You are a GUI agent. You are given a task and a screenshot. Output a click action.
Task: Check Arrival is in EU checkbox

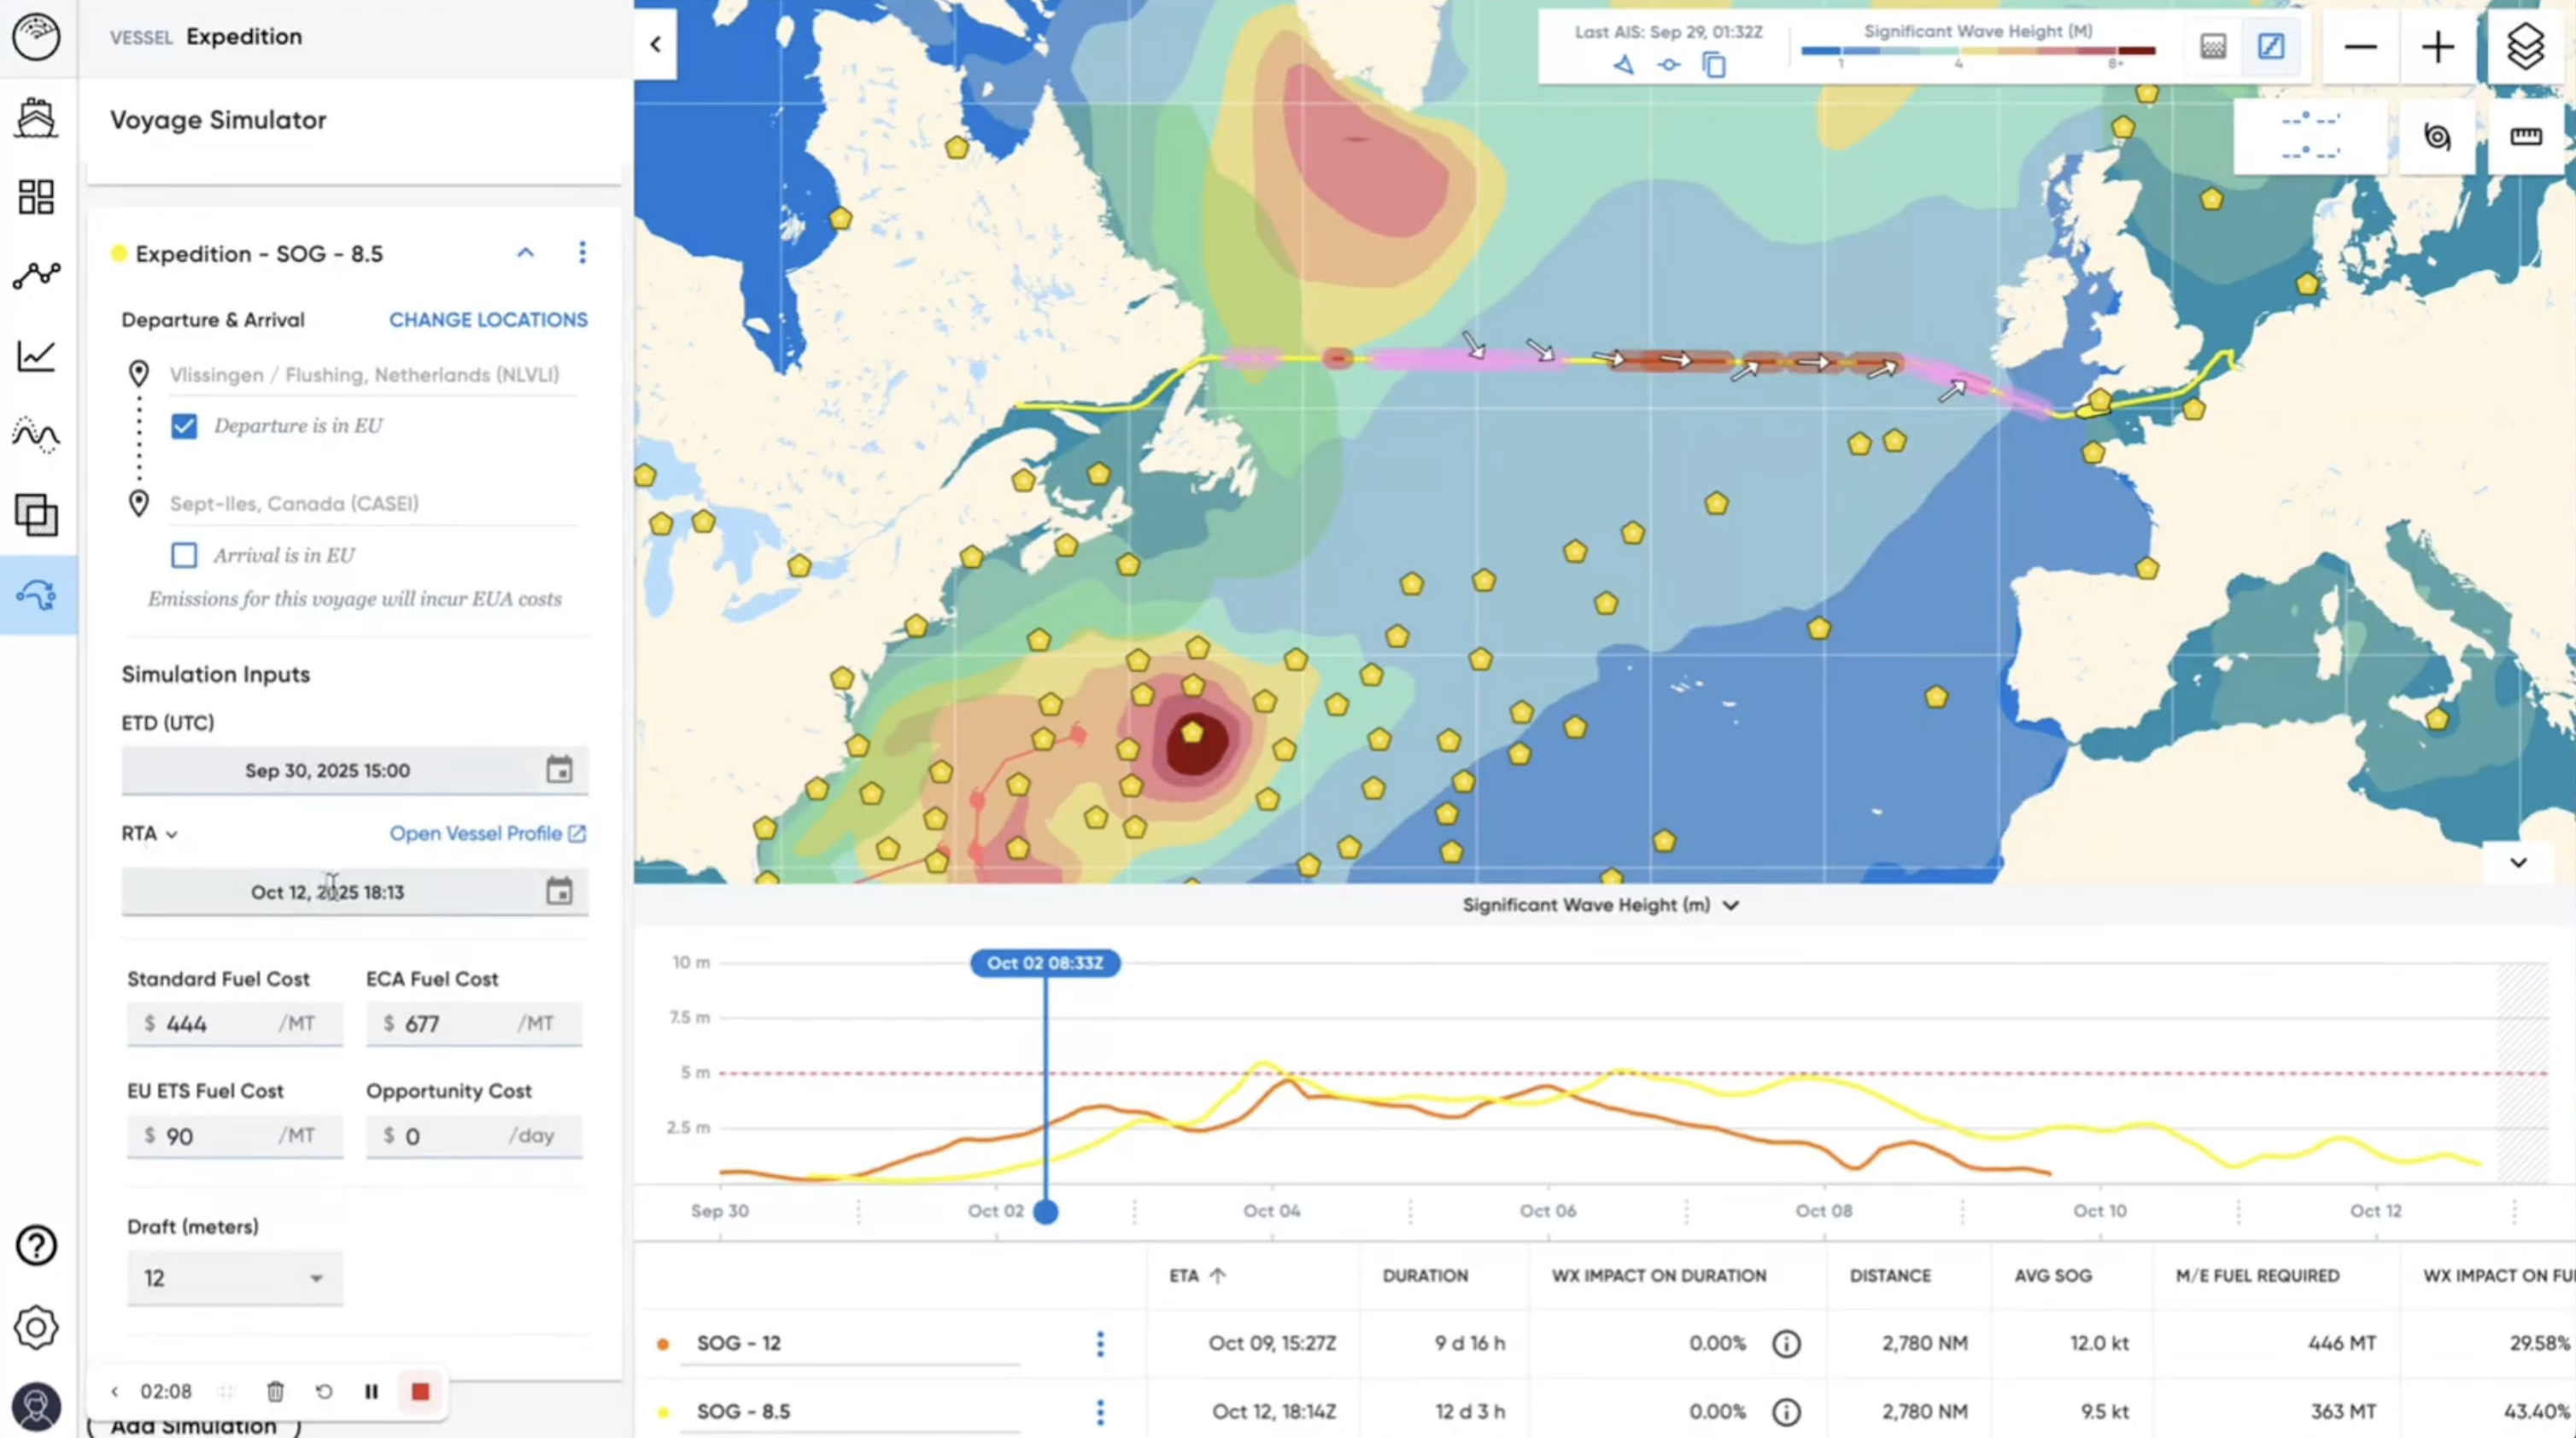(x=184, y=555)
